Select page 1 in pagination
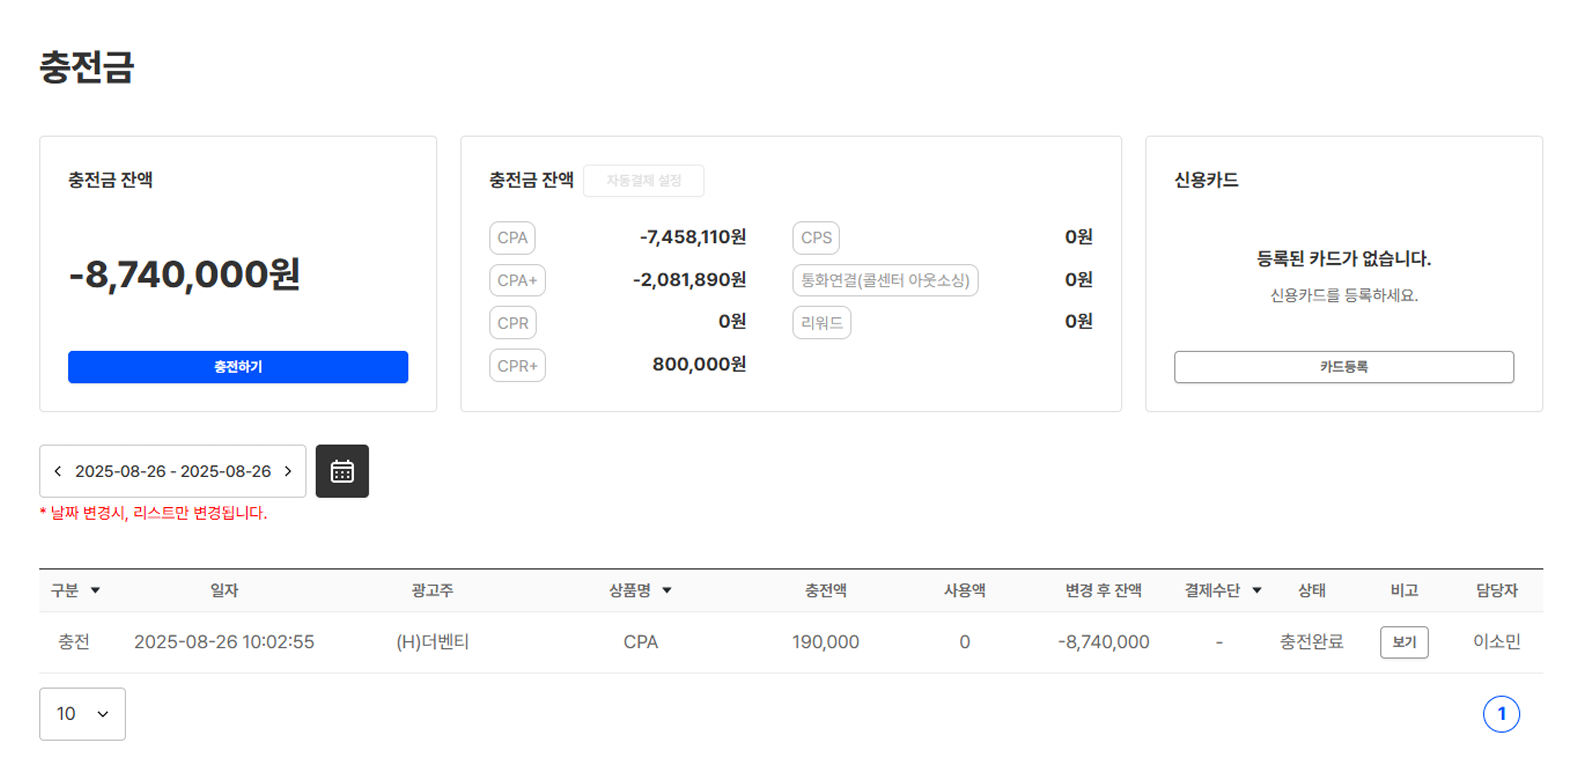The height and width of the screenshot is (779, 1581). click(x=1500, y=714)
